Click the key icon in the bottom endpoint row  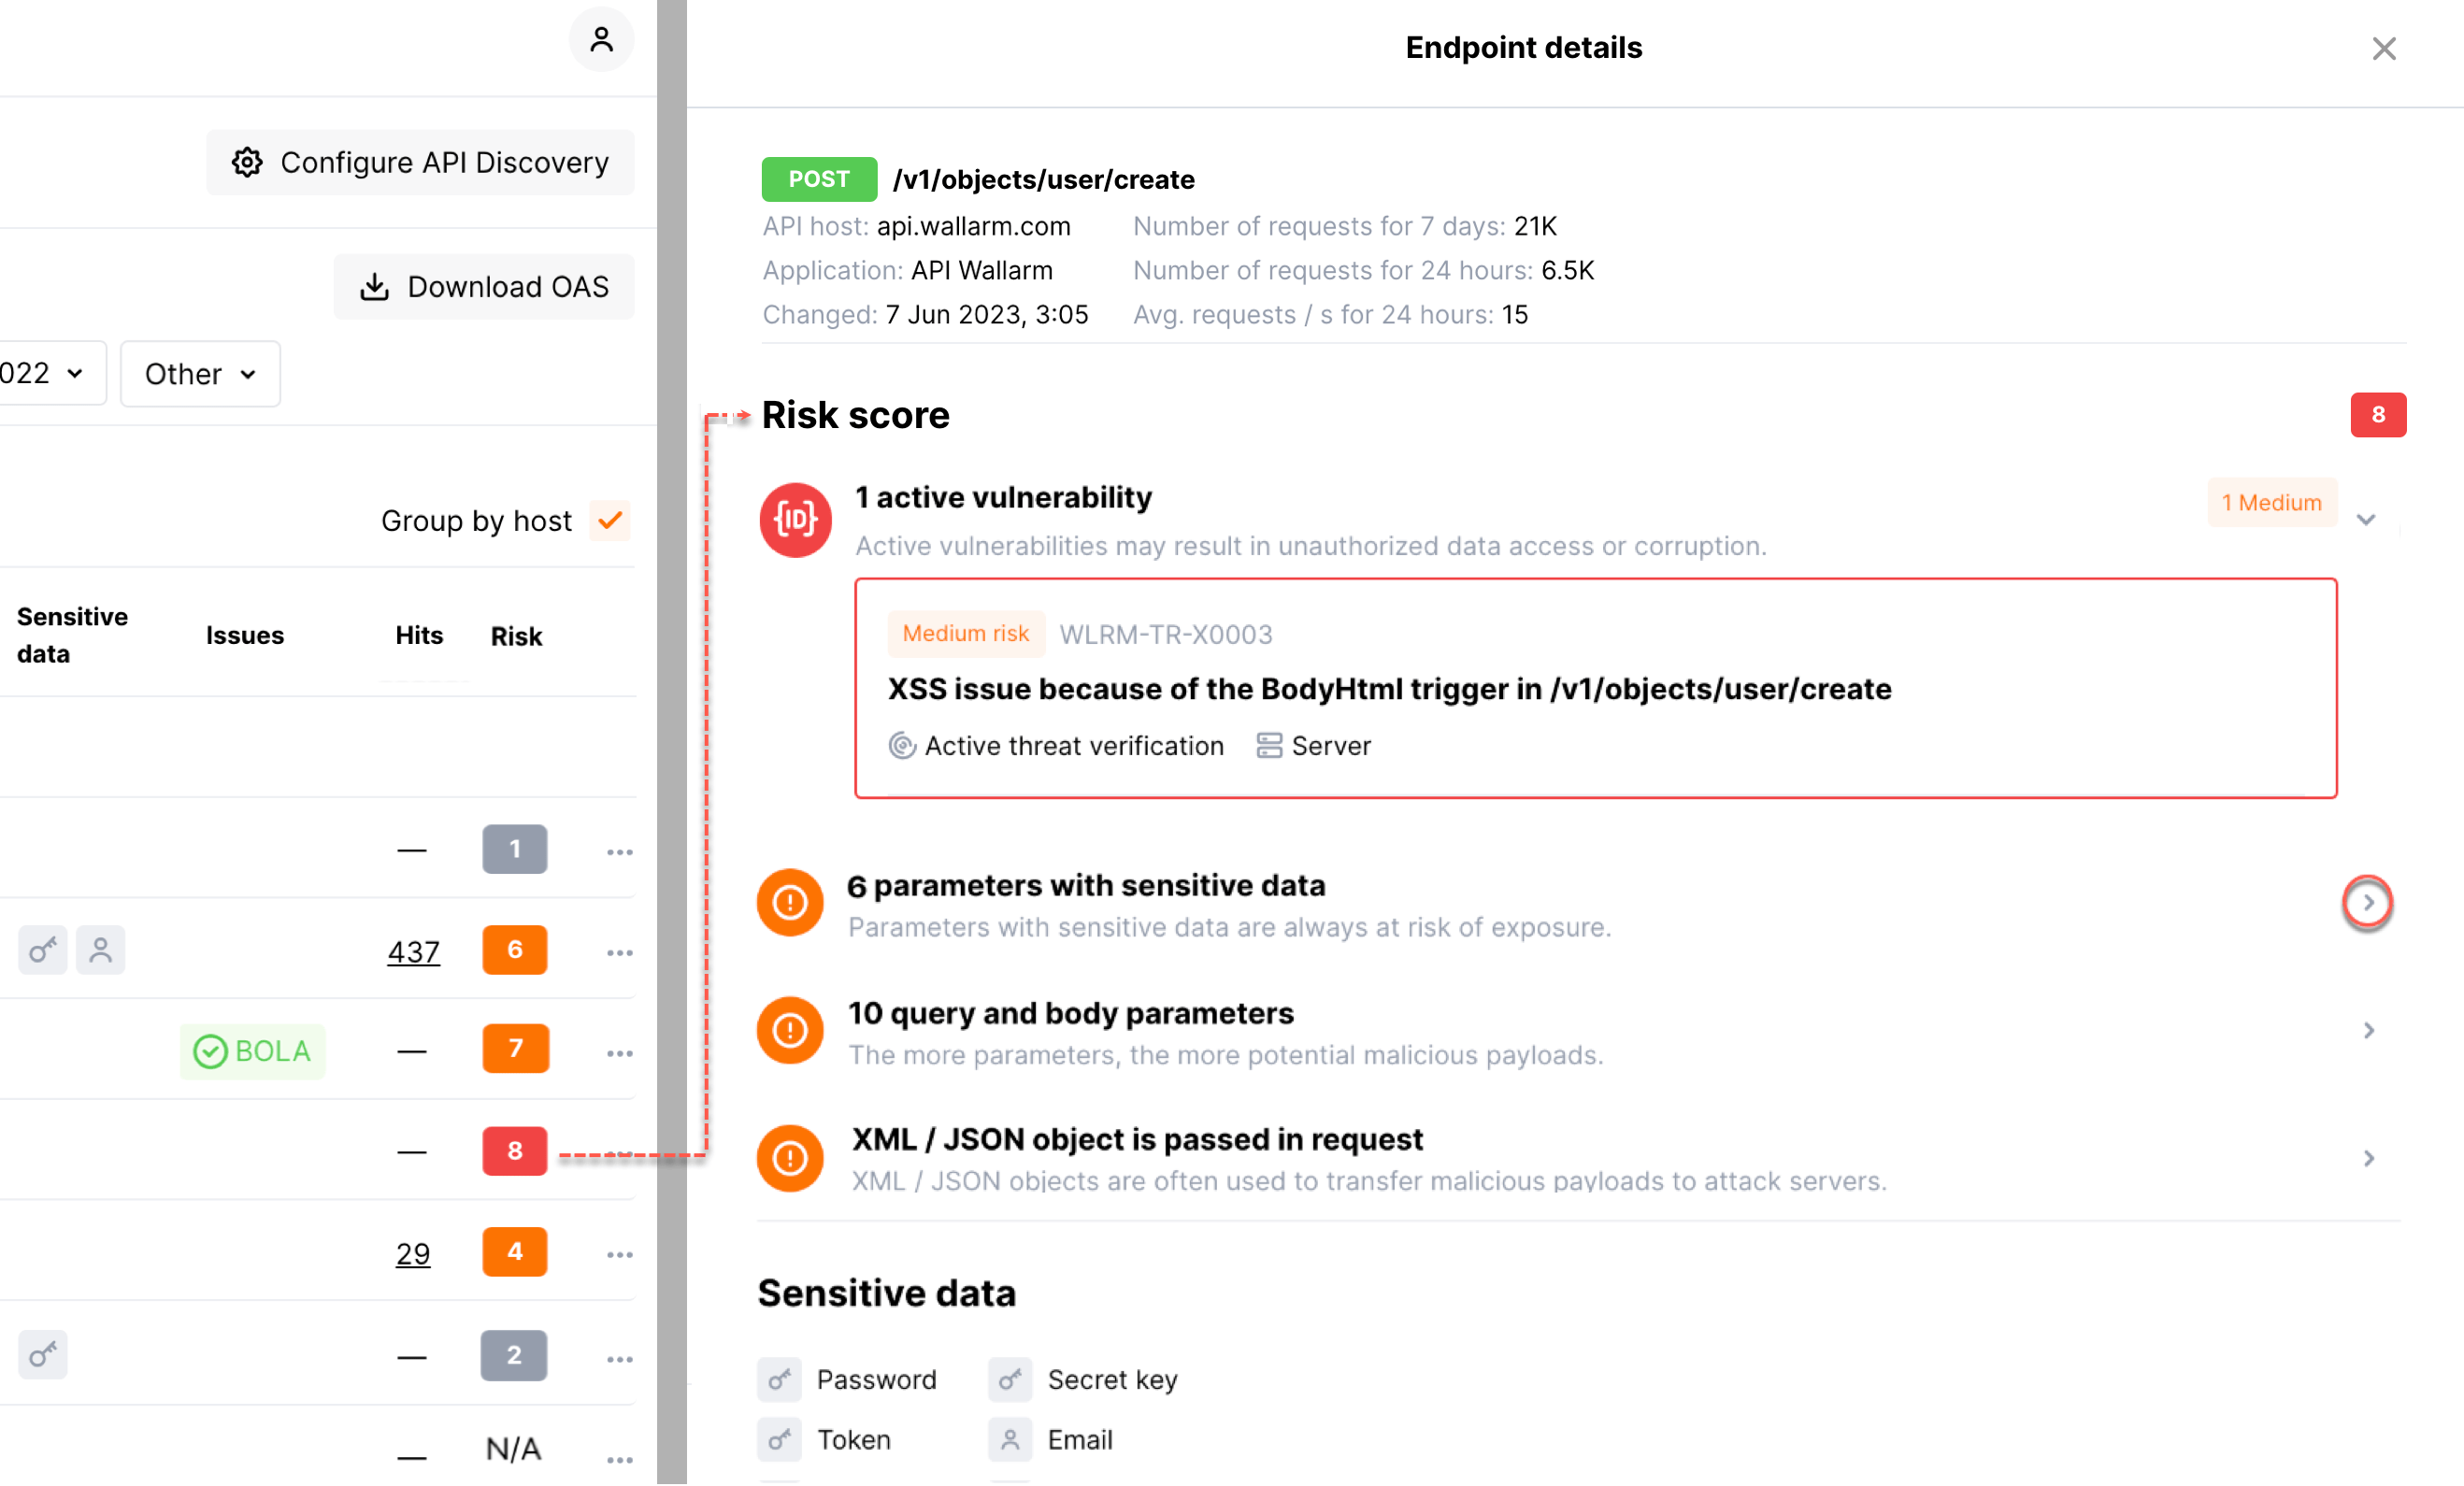[x=42, y=1356]
